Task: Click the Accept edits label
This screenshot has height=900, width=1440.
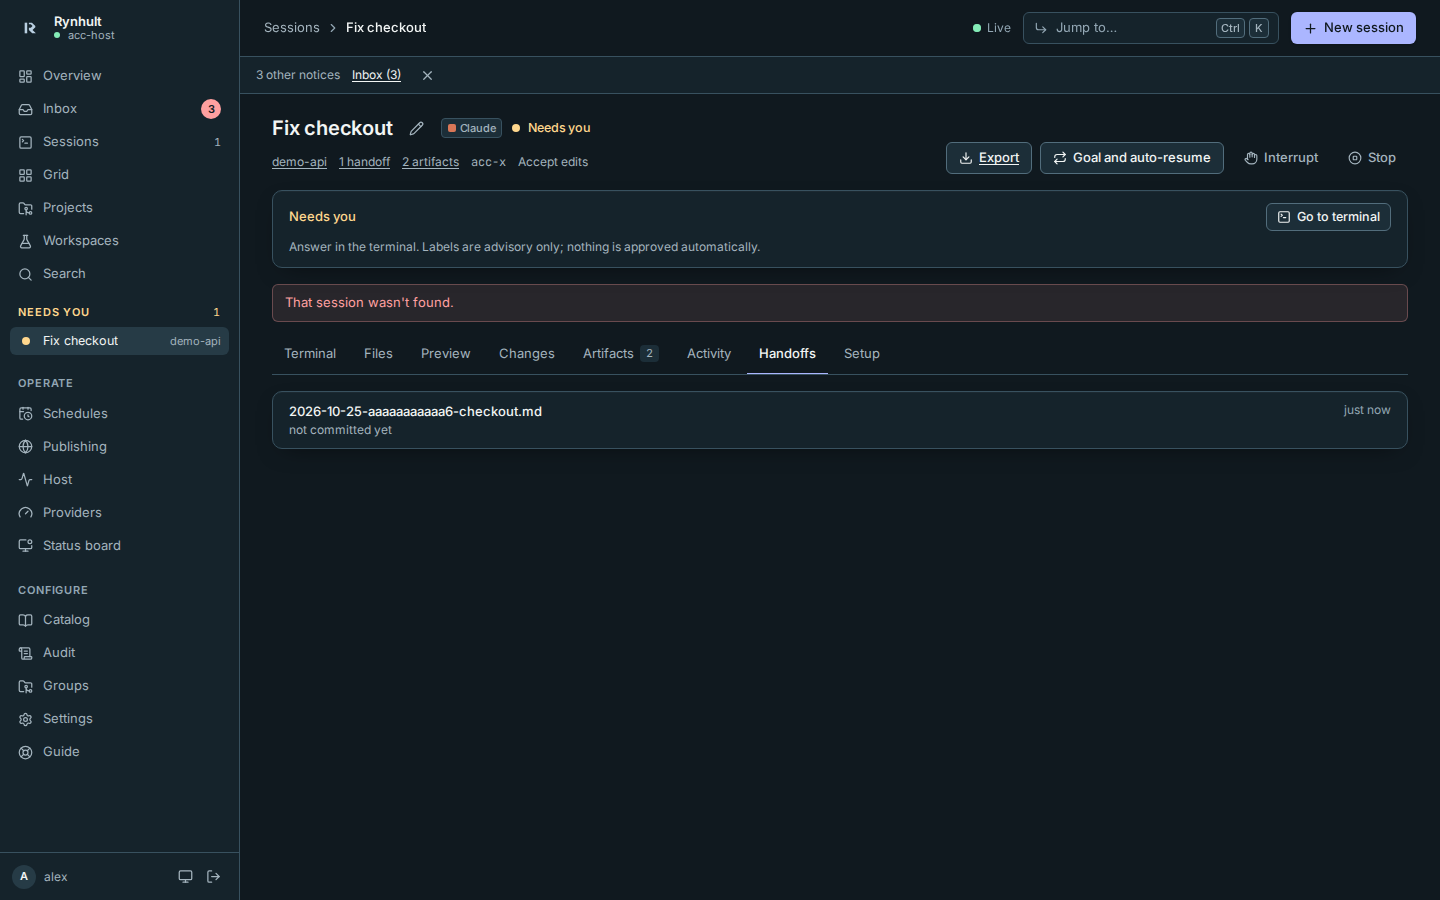Action: (553, 162)
